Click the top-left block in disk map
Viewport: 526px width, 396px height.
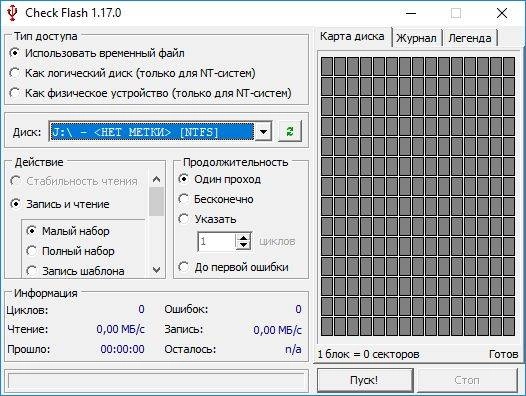click(326, 66)
